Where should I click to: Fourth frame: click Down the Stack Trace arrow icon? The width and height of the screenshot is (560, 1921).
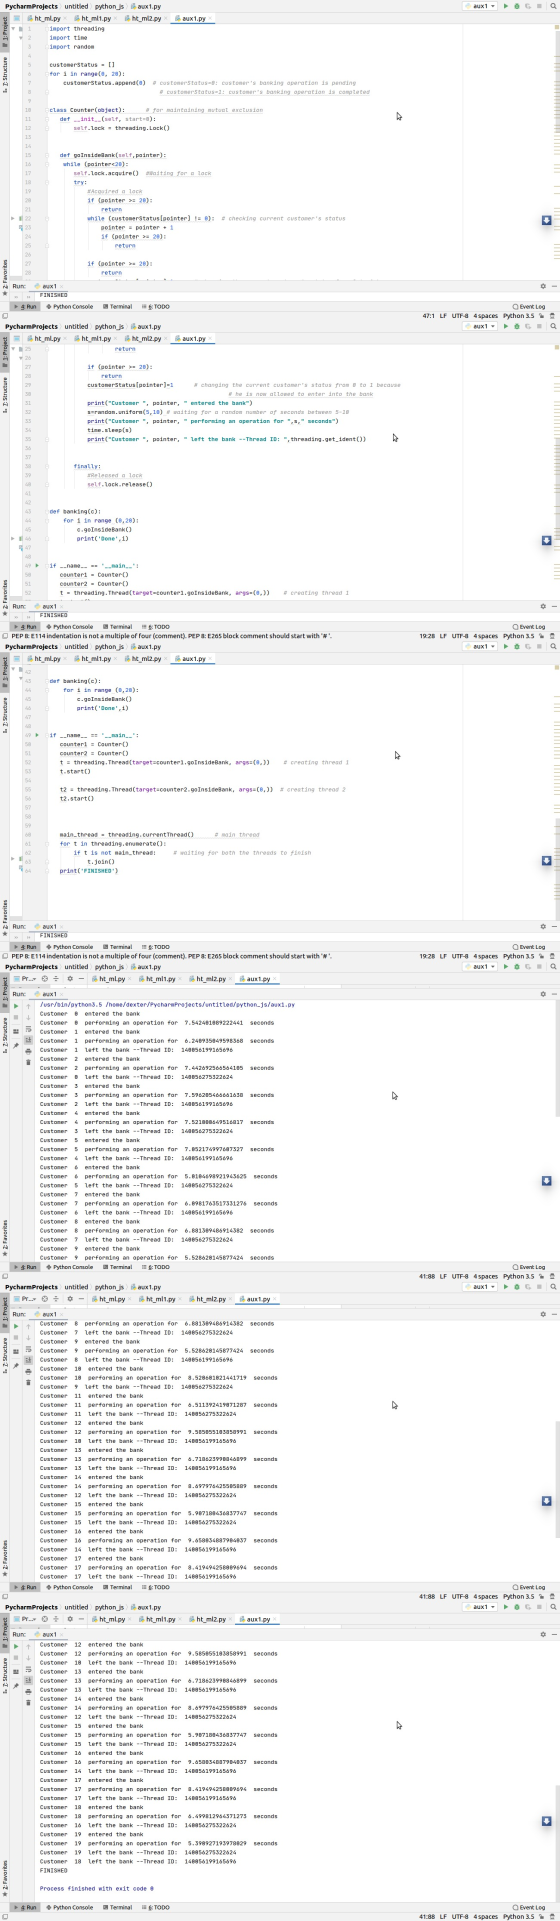tap(28, 1017)
